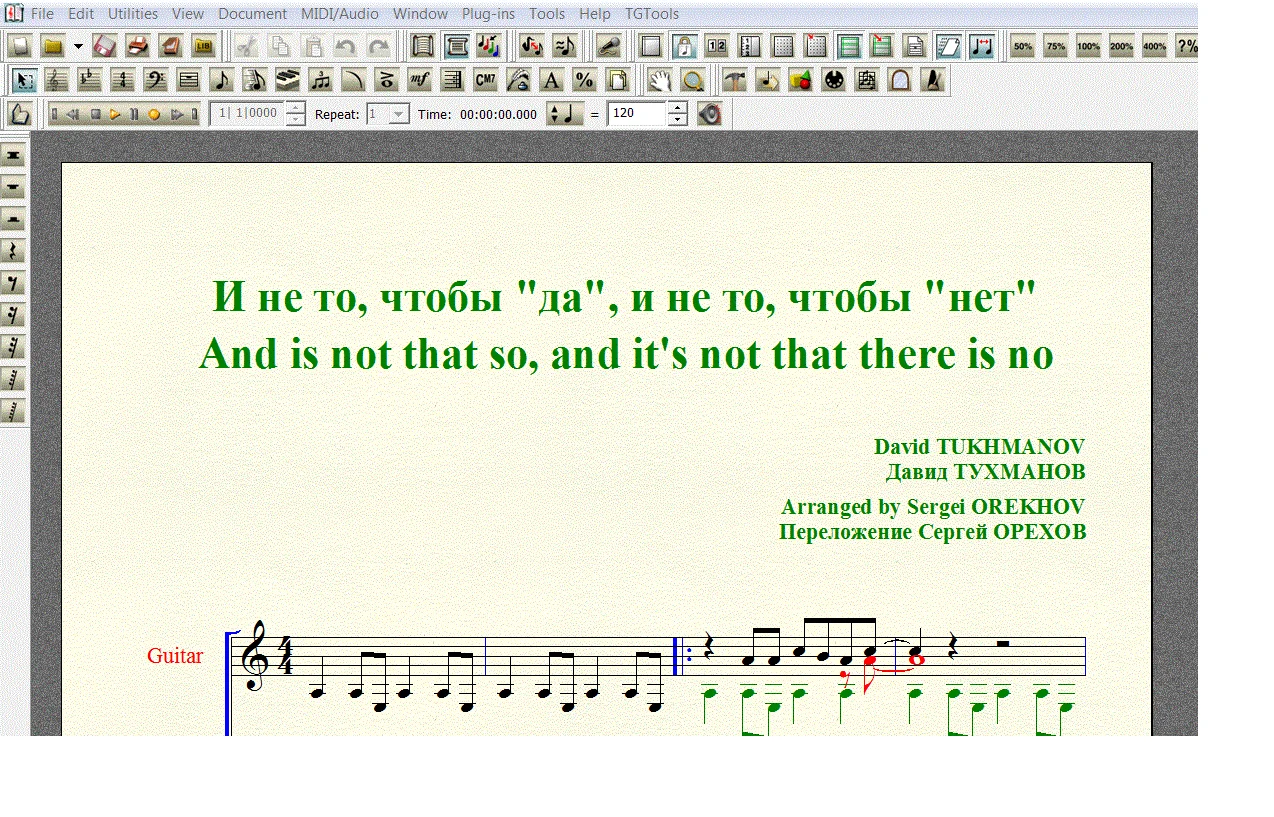Open the Plug-ins menu
Image resolution: width=1274 pixels, height=817 pixels.
(489, 14)
